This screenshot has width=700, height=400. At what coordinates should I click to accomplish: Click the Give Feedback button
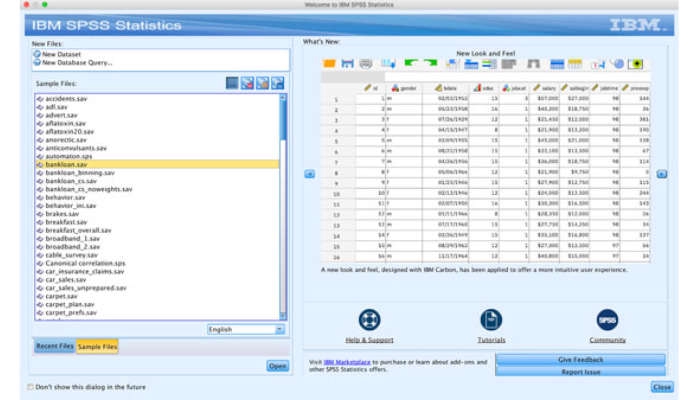580,359
